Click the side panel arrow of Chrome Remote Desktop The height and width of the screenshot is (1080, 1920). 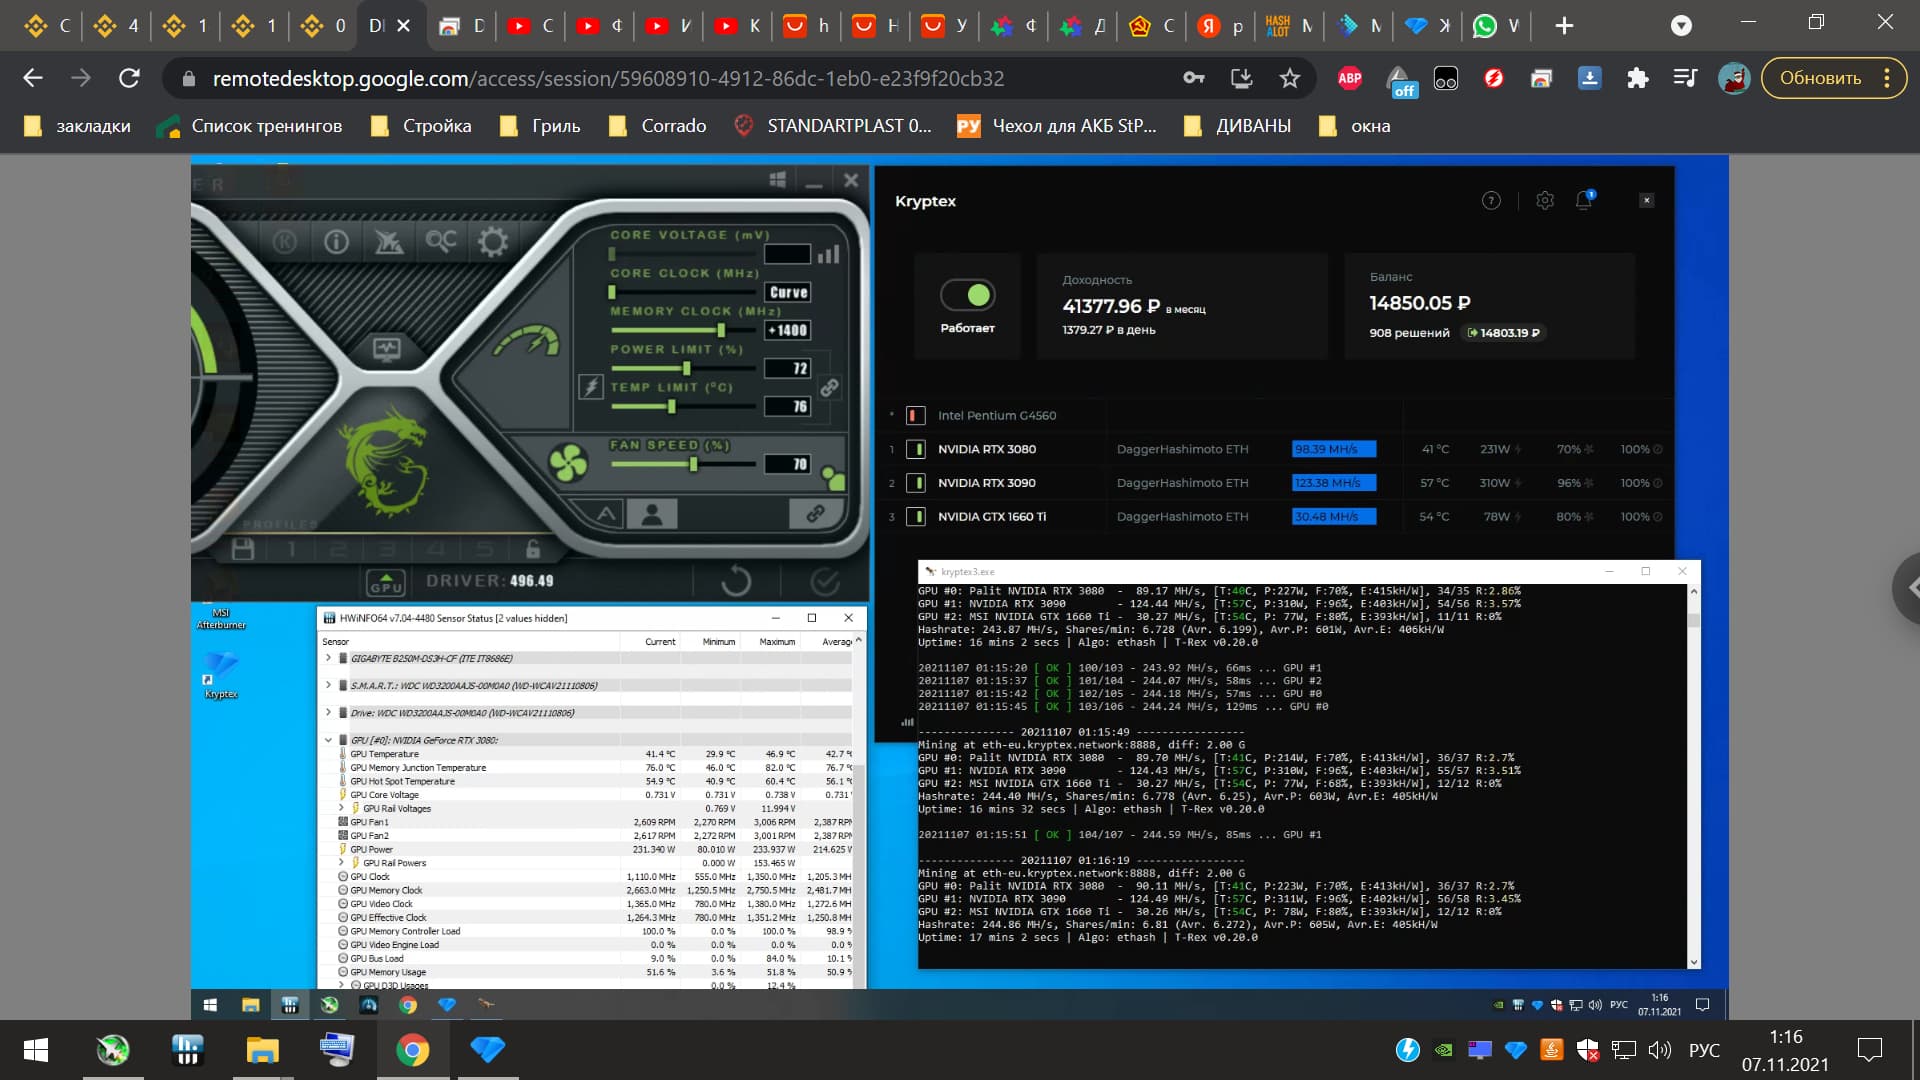[x=1908, y=588]
